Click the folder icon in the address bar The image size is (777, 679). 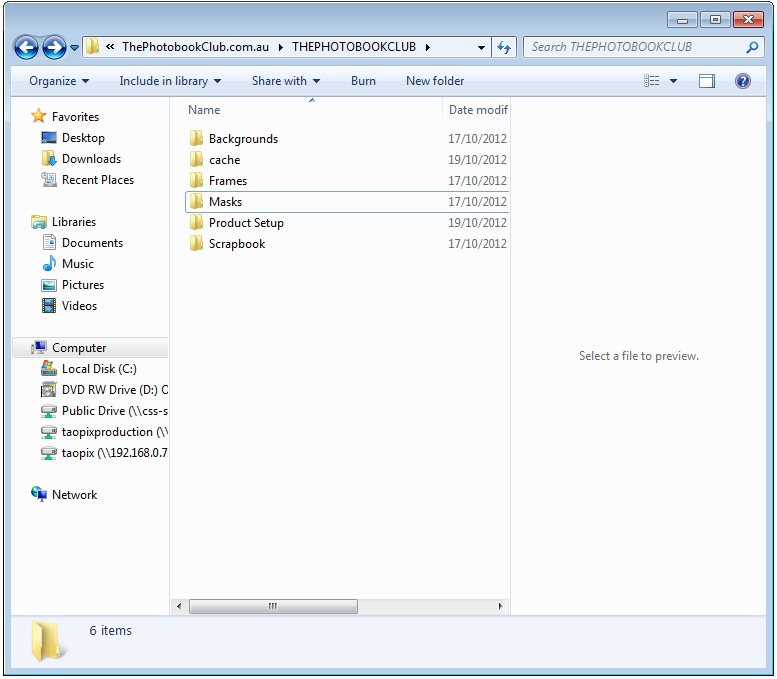pyautogui.click(x=92, y=47)
